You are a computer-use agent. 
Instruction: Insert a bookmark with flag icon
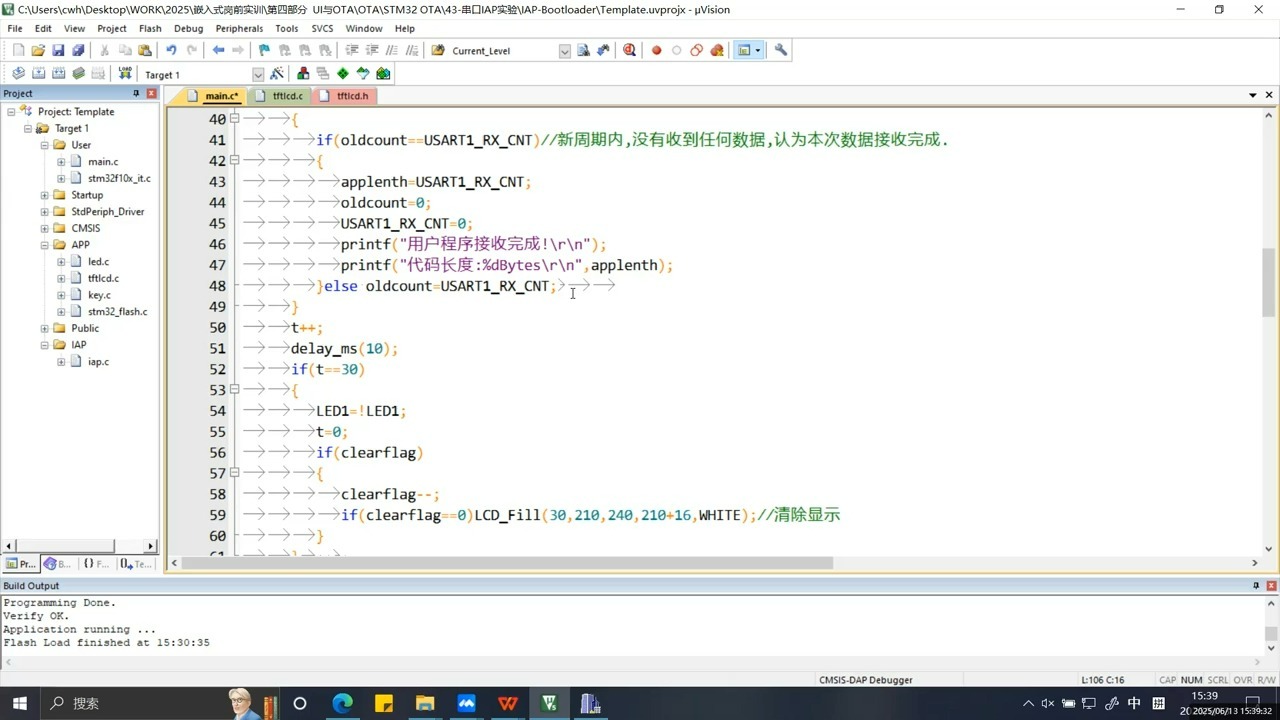[x=264, y=50]
